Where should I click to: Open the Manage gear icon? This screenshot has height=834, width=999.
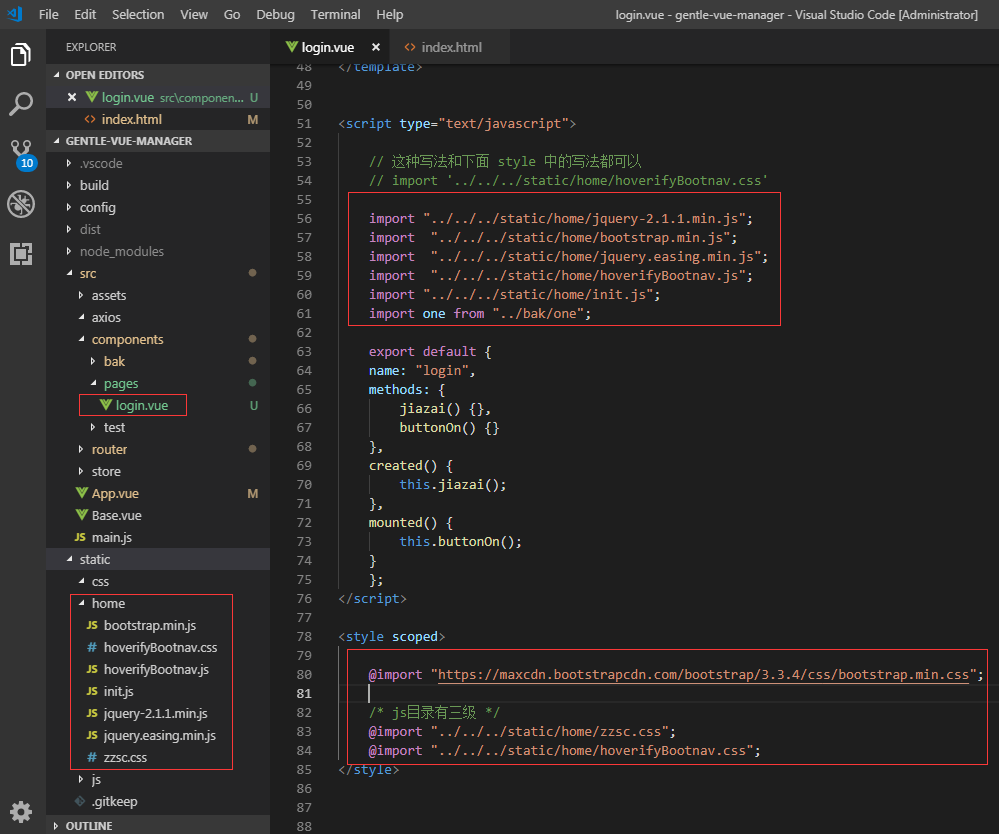[21, 812]
